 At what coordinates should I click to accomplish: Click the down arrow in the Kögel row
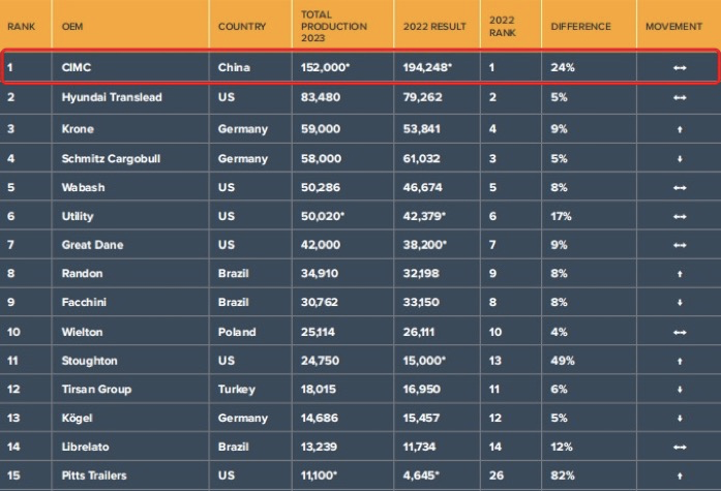tap(679, 418)
